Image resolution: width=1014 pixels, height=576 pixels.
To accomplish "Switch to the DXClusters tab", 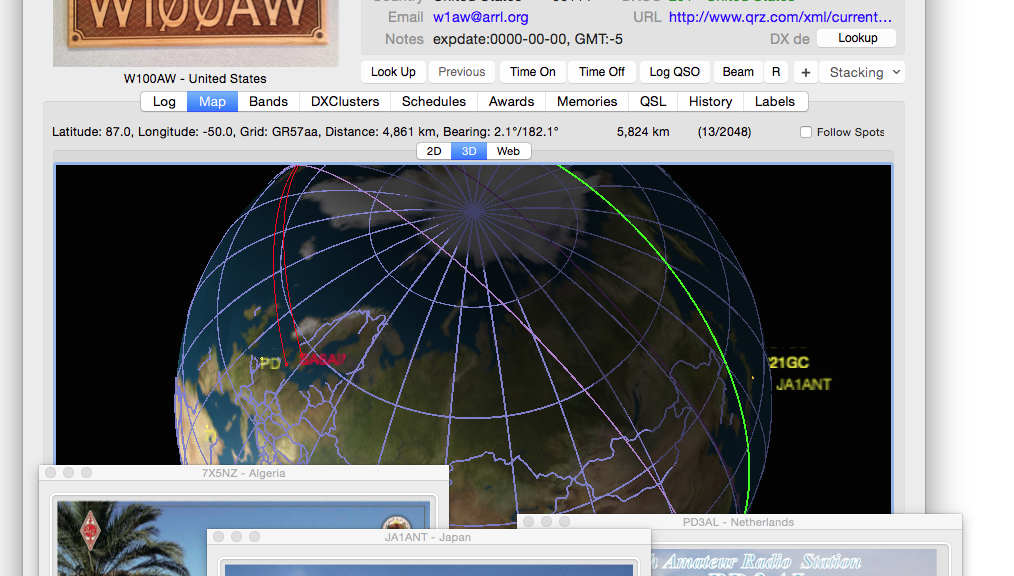I will click(345, 101).
